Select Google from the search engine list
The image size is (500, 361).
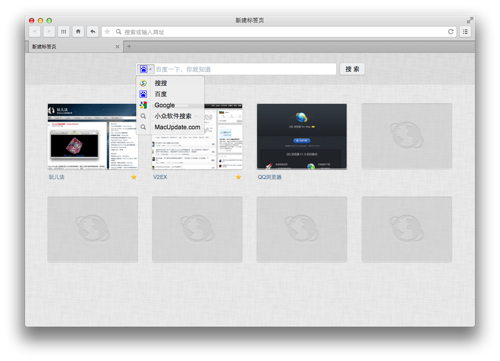click(x=170, y=105)
